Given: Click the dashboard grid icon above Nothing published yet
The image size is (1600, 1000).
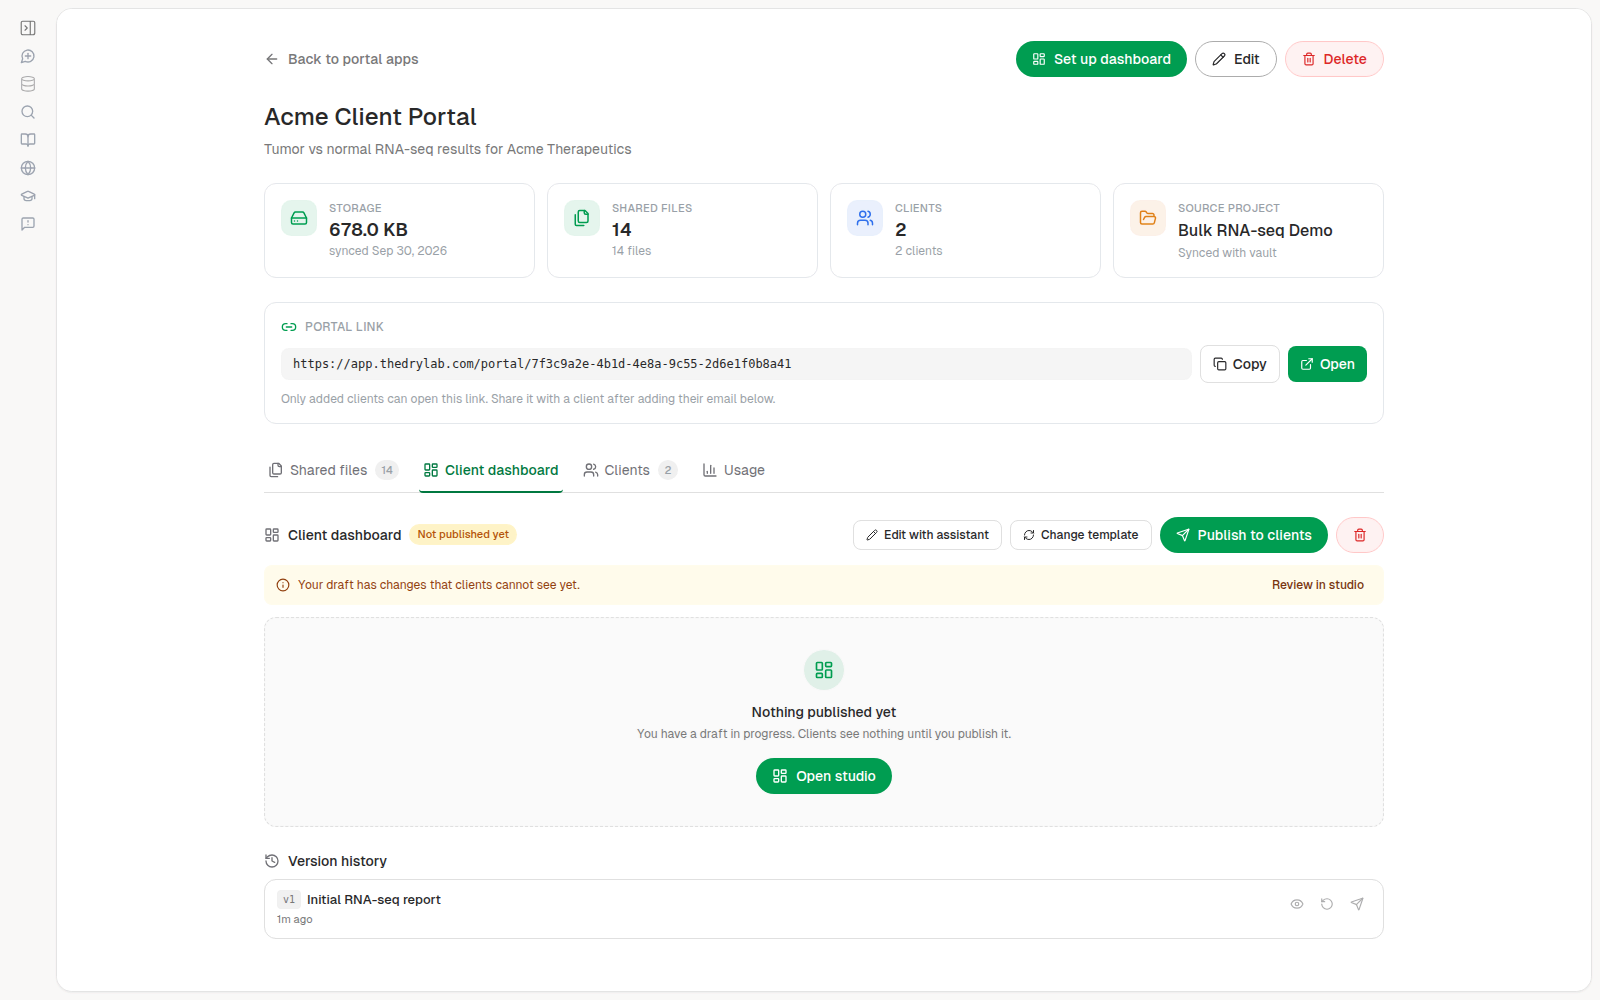Looking at the screenshot, I should (x=824, y=670).
